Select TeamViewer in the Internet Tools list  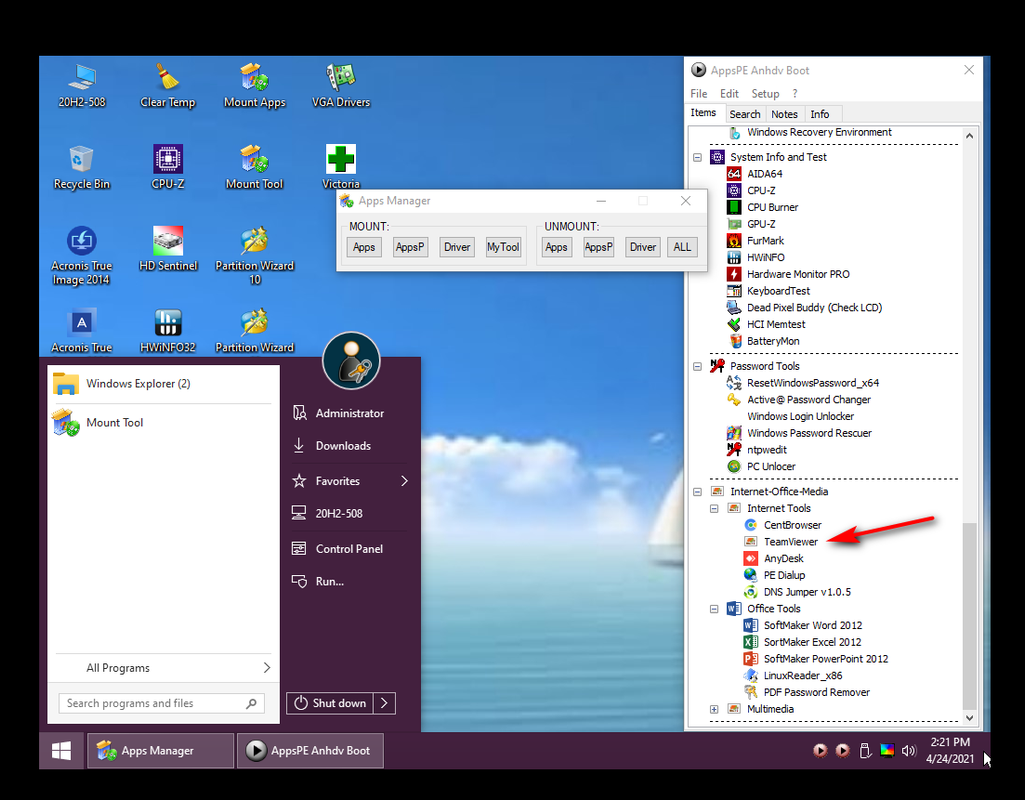tap(790, 542)
